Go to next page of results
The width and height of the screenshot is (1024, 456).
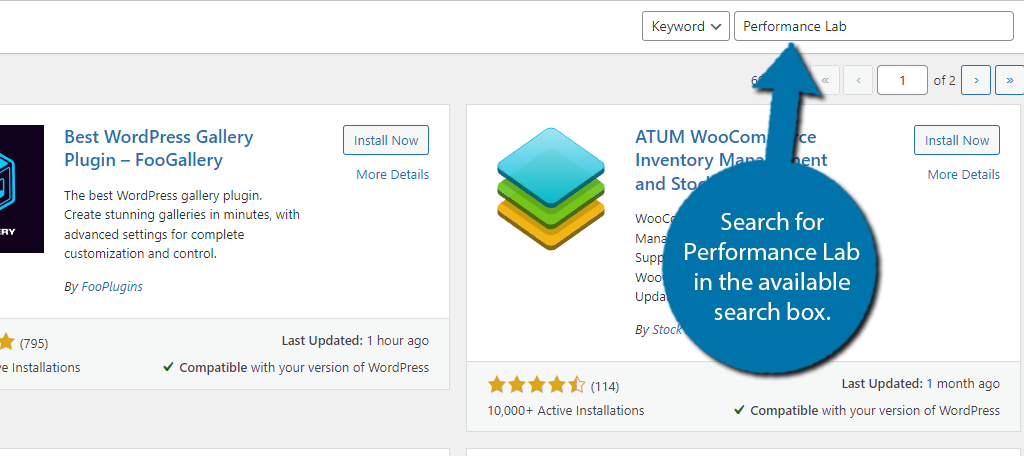tap(976, 80)
